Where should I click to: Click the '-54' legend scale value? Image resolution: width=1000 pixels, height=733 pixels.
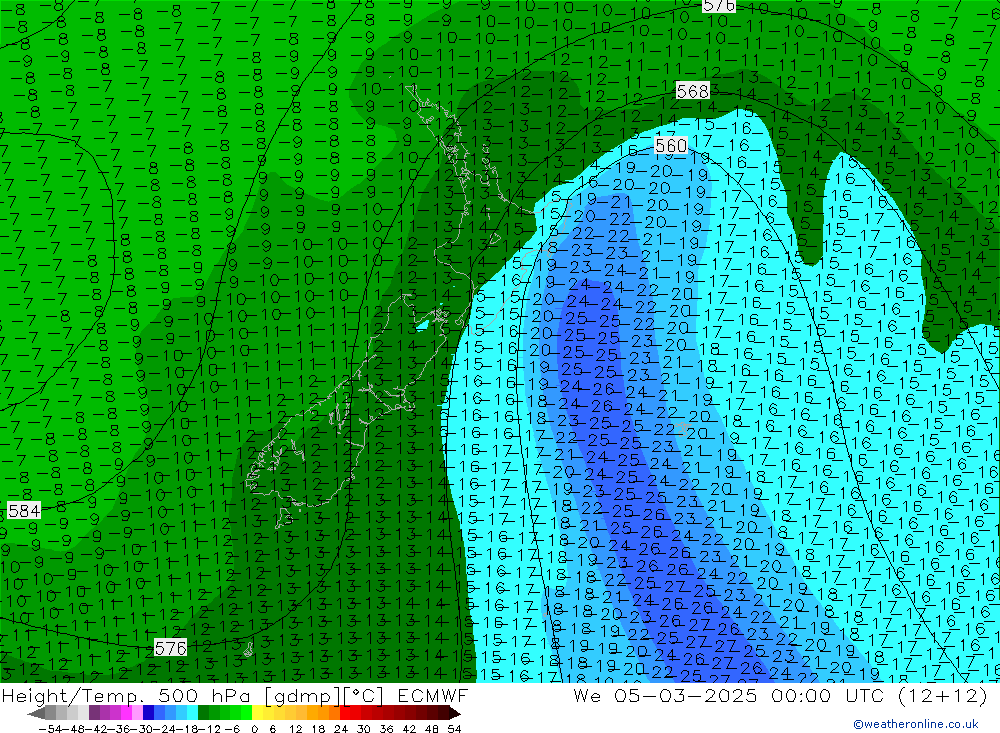tap(50, 729)
